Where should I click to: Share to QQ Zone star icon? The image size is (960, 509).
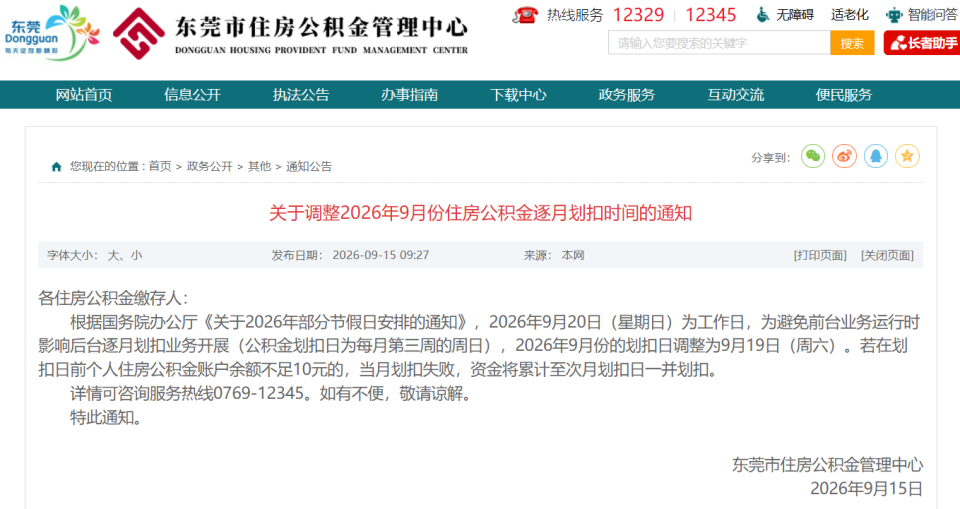point(907,157)
